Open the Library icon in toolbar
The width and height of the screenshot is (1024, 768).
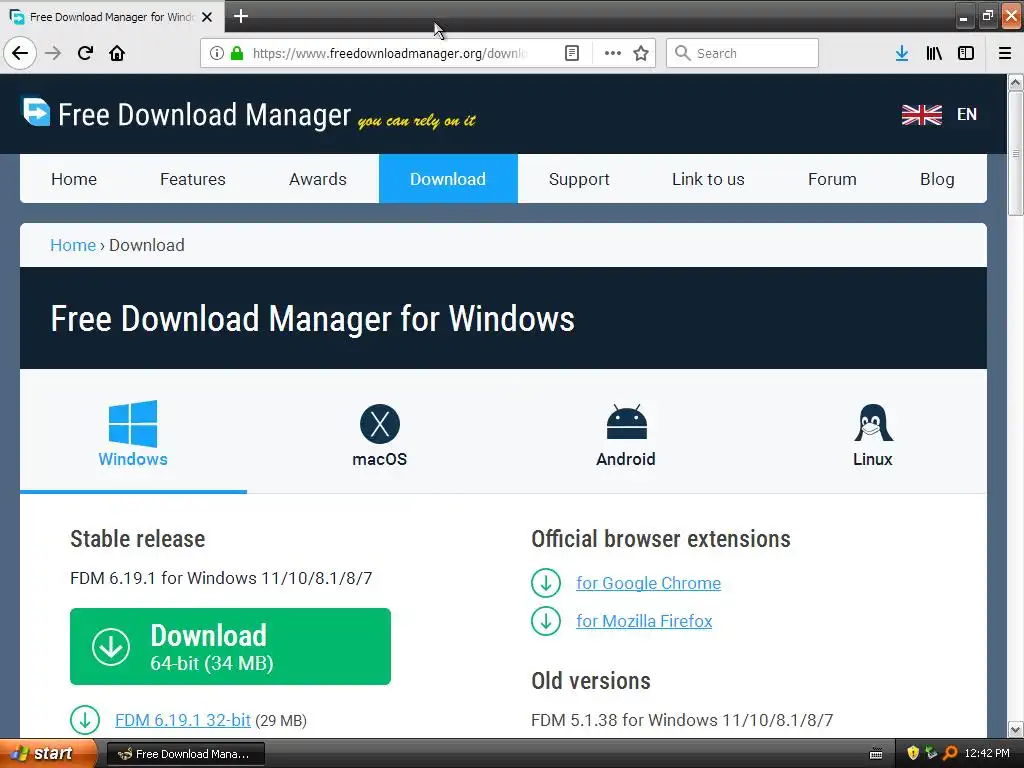click(x=934, y=53)
